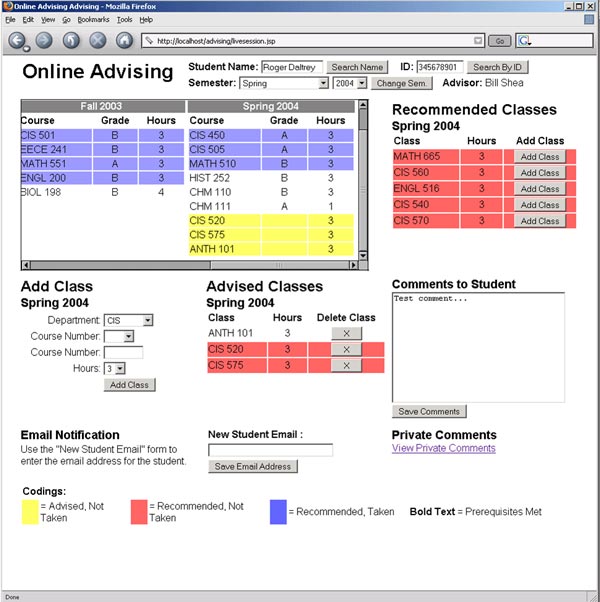Add class CIS 570 from recommended list
This screenshot has width=600, height=602.
[x=539, y=221]
